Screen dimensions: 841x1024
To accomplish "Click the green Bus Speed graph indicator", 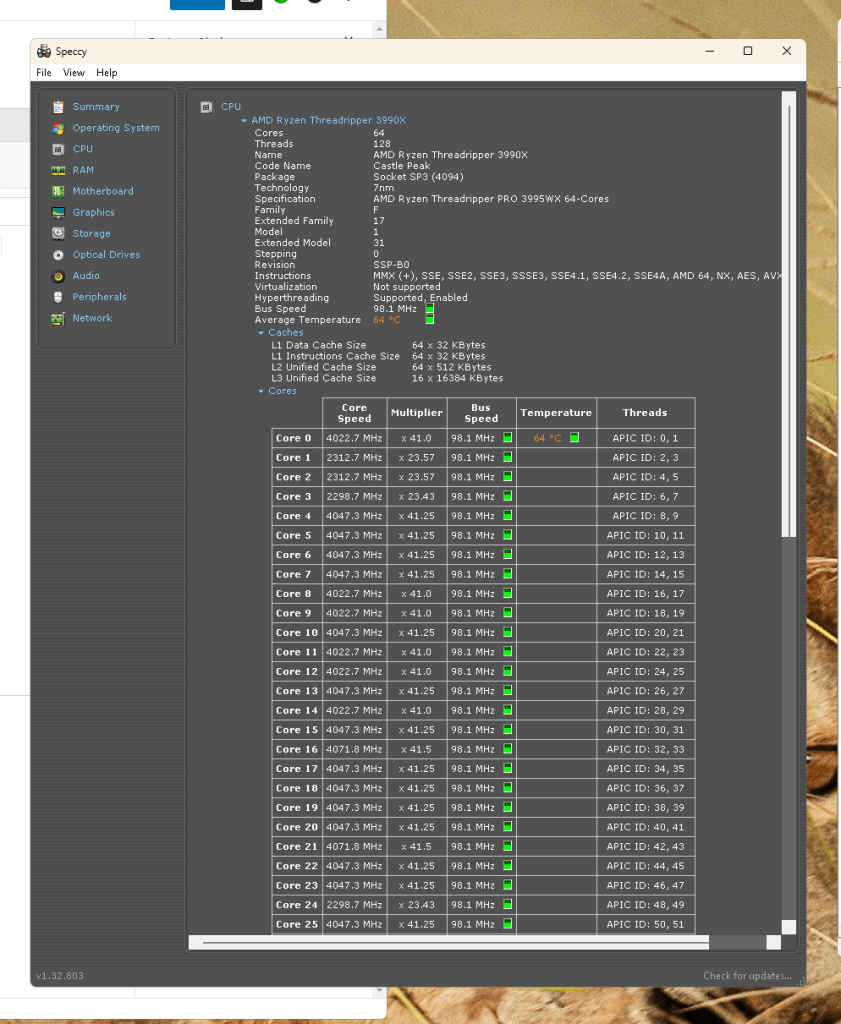I will point(430,308).
